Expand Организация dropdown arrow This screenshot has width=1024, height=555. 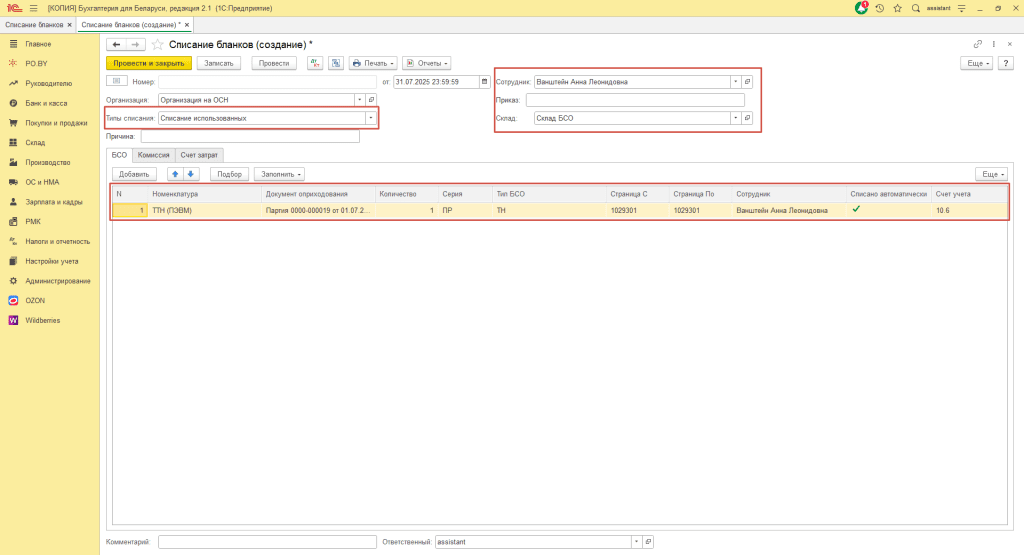tap(359, 100)
